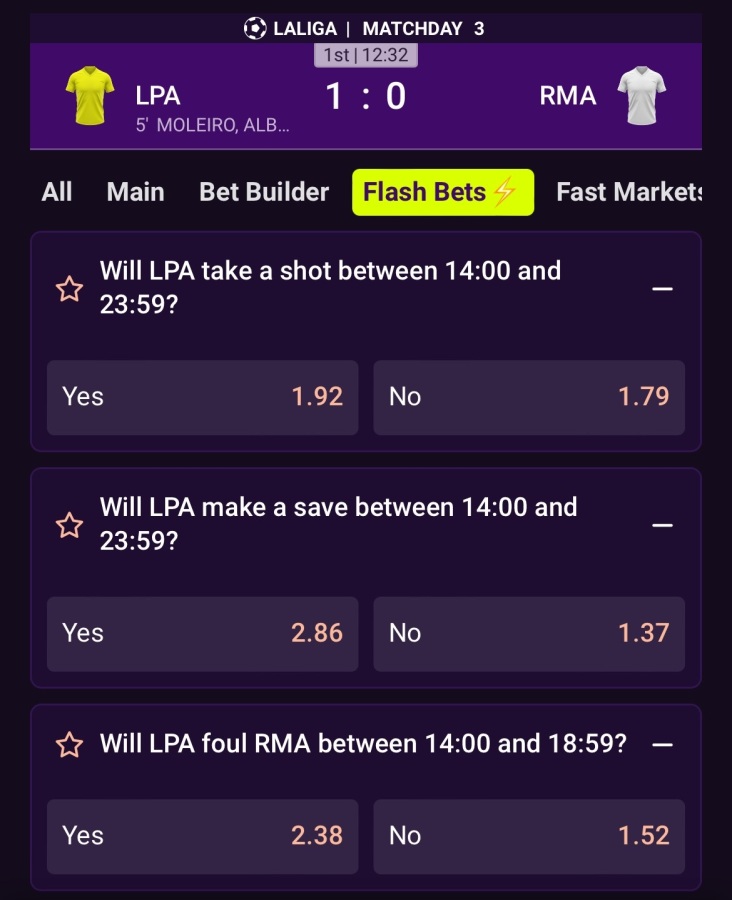Go to the Fast Markets tab
This screenshot has width=732, height=900.
[x=629, y=192]
